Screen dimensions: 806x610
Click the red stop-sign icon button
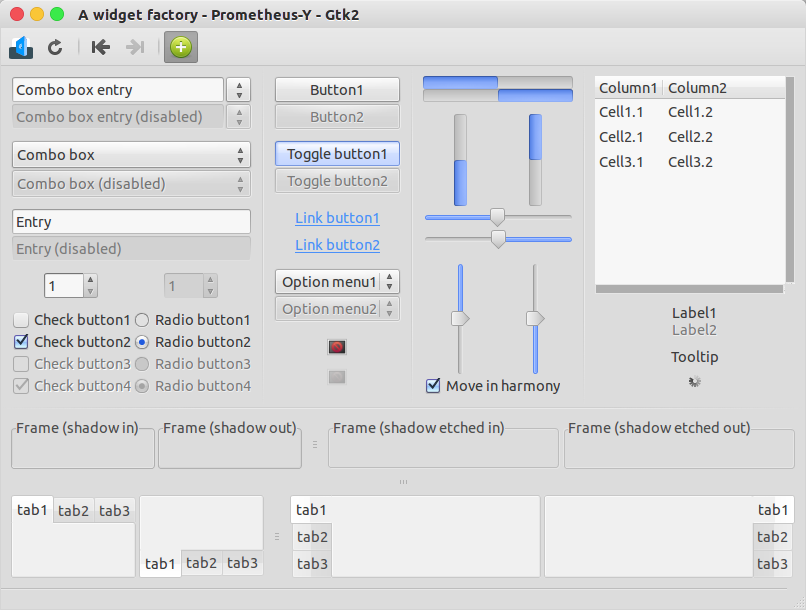(337, 347)
